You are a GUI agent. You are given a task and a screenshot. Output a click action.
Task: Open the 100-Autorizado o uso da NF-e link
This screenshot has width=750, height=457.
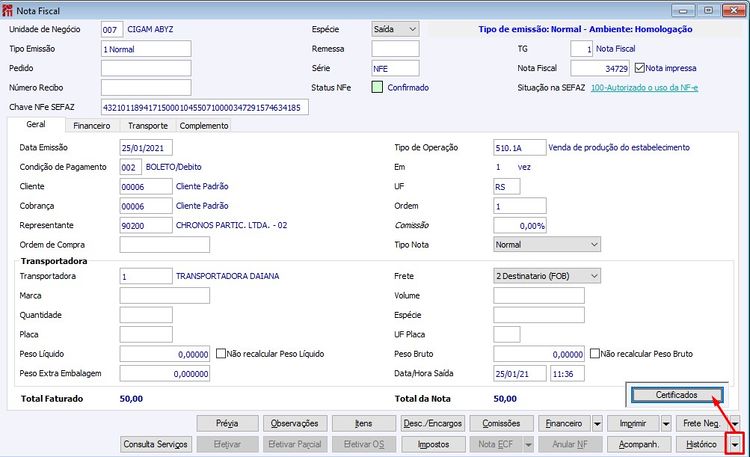click(x=644, y=88)
